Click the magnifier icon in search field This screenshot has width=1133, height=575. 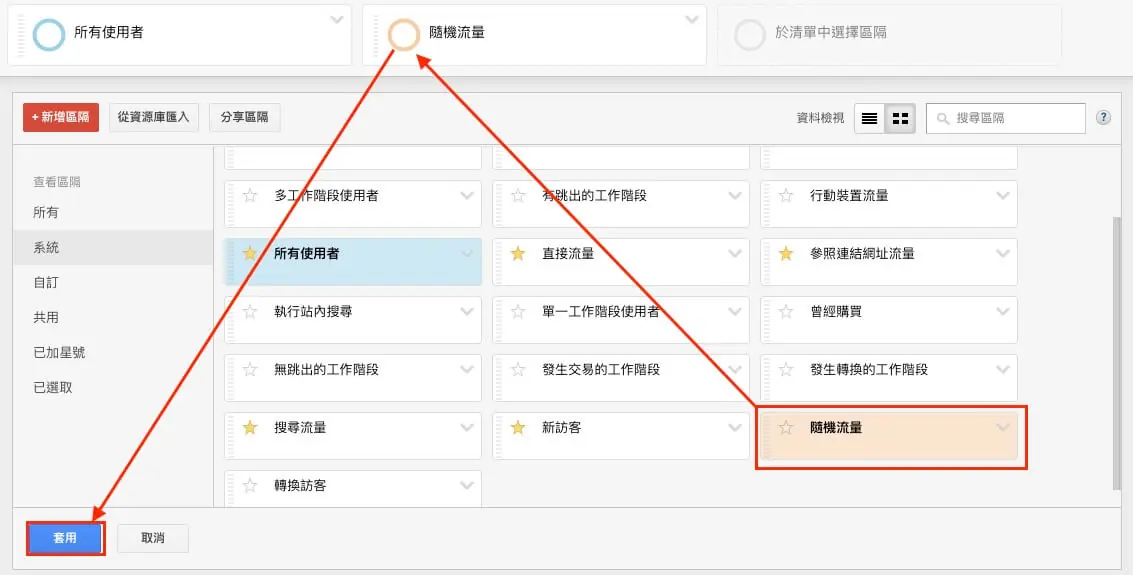[942, 118]
